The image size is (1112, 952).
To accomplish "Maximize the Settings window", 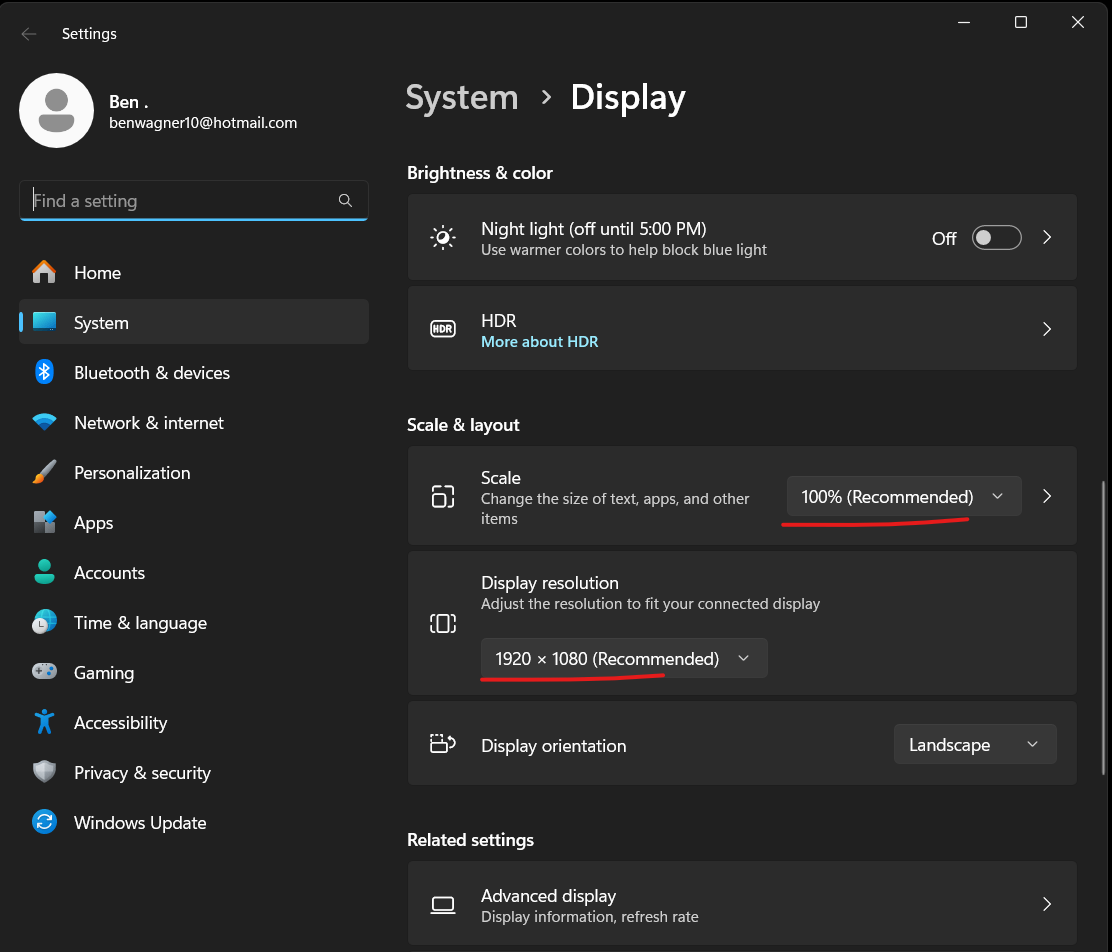I will tap(1021, 22).
